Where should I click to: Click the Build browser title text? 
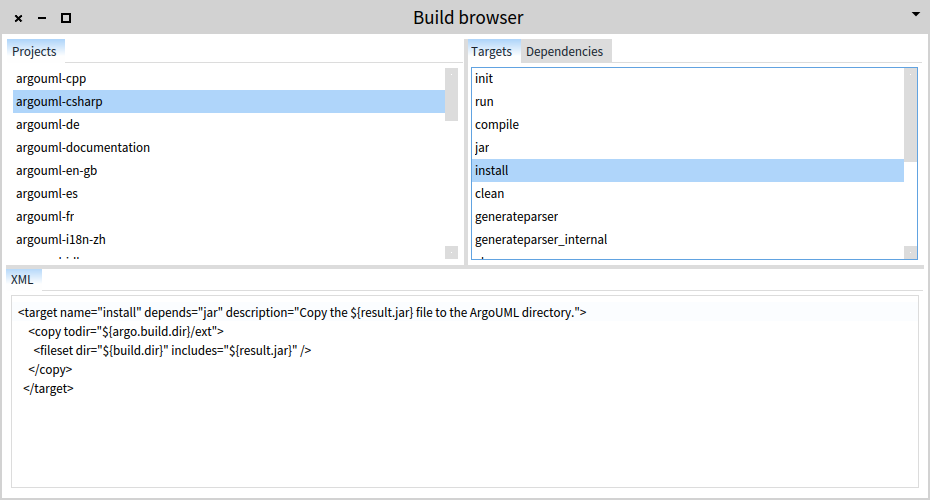468,18
